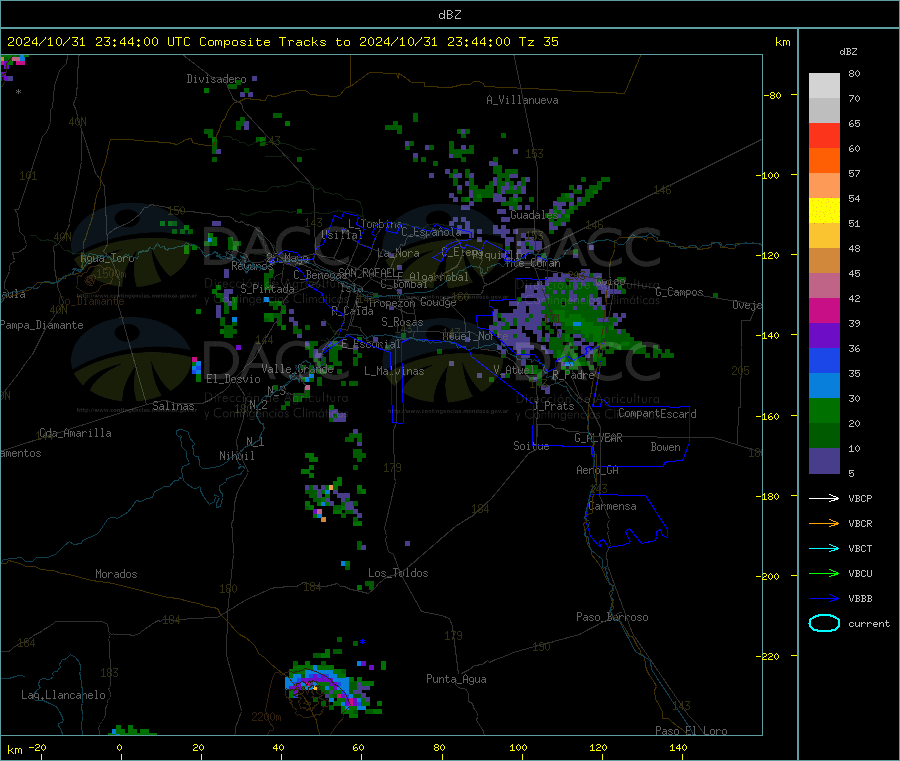The image size is (900, 761).
Task: Click the -80 km vertical axis tick label
Action: coord(772,95)
